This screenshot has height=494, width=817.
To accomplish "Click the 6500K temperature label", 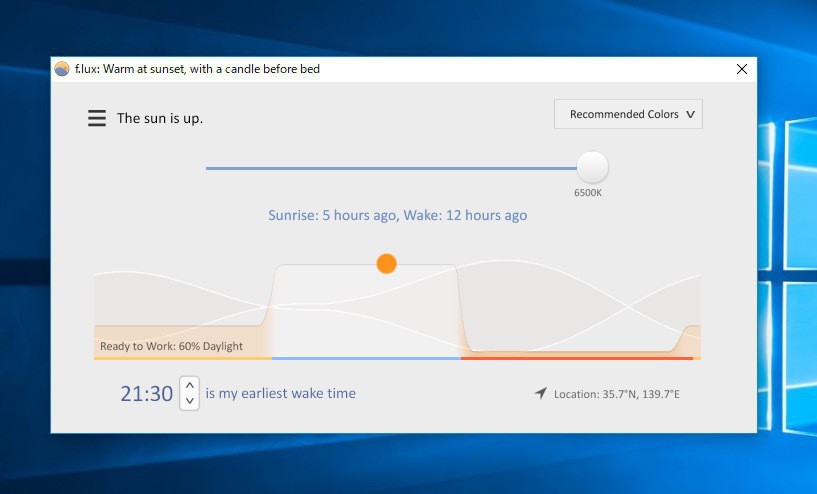I will point(588,193).
